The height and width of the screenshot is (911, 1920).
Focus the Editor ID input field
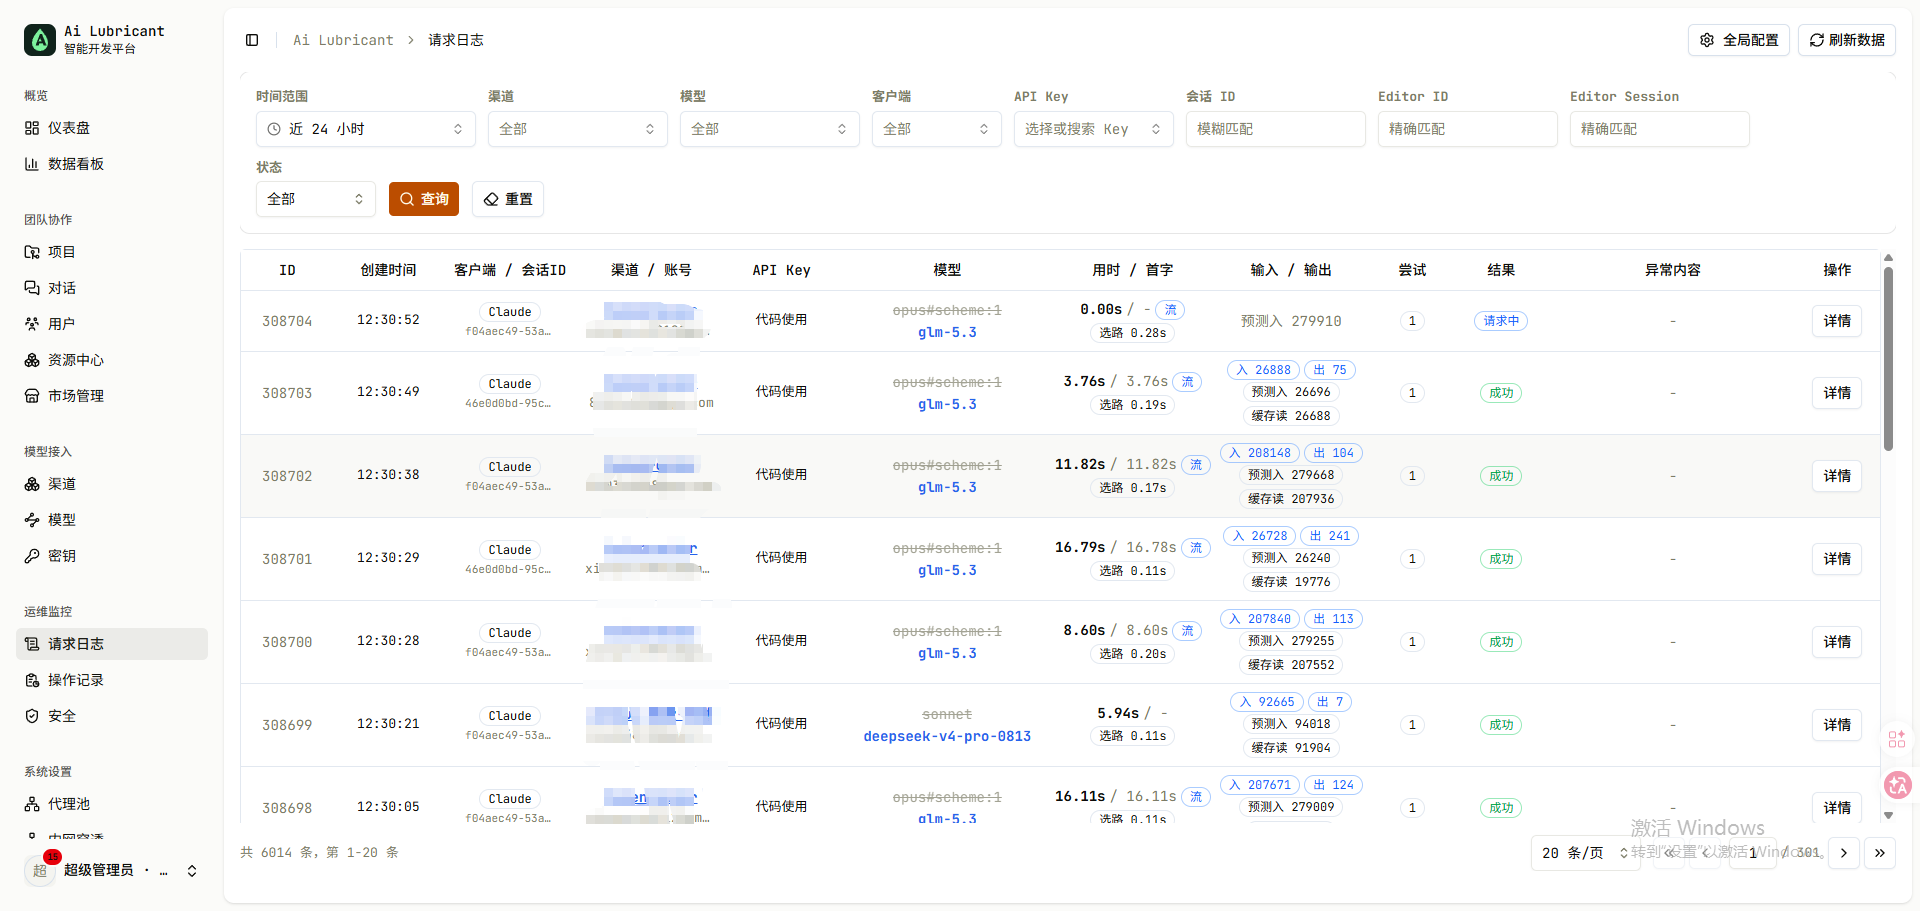coord(1468,129)
